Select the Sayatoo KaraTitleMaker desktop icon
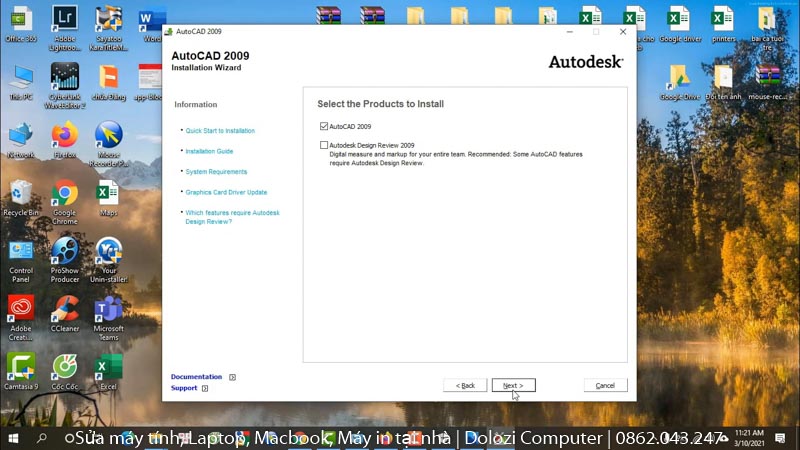 (109, 28)
